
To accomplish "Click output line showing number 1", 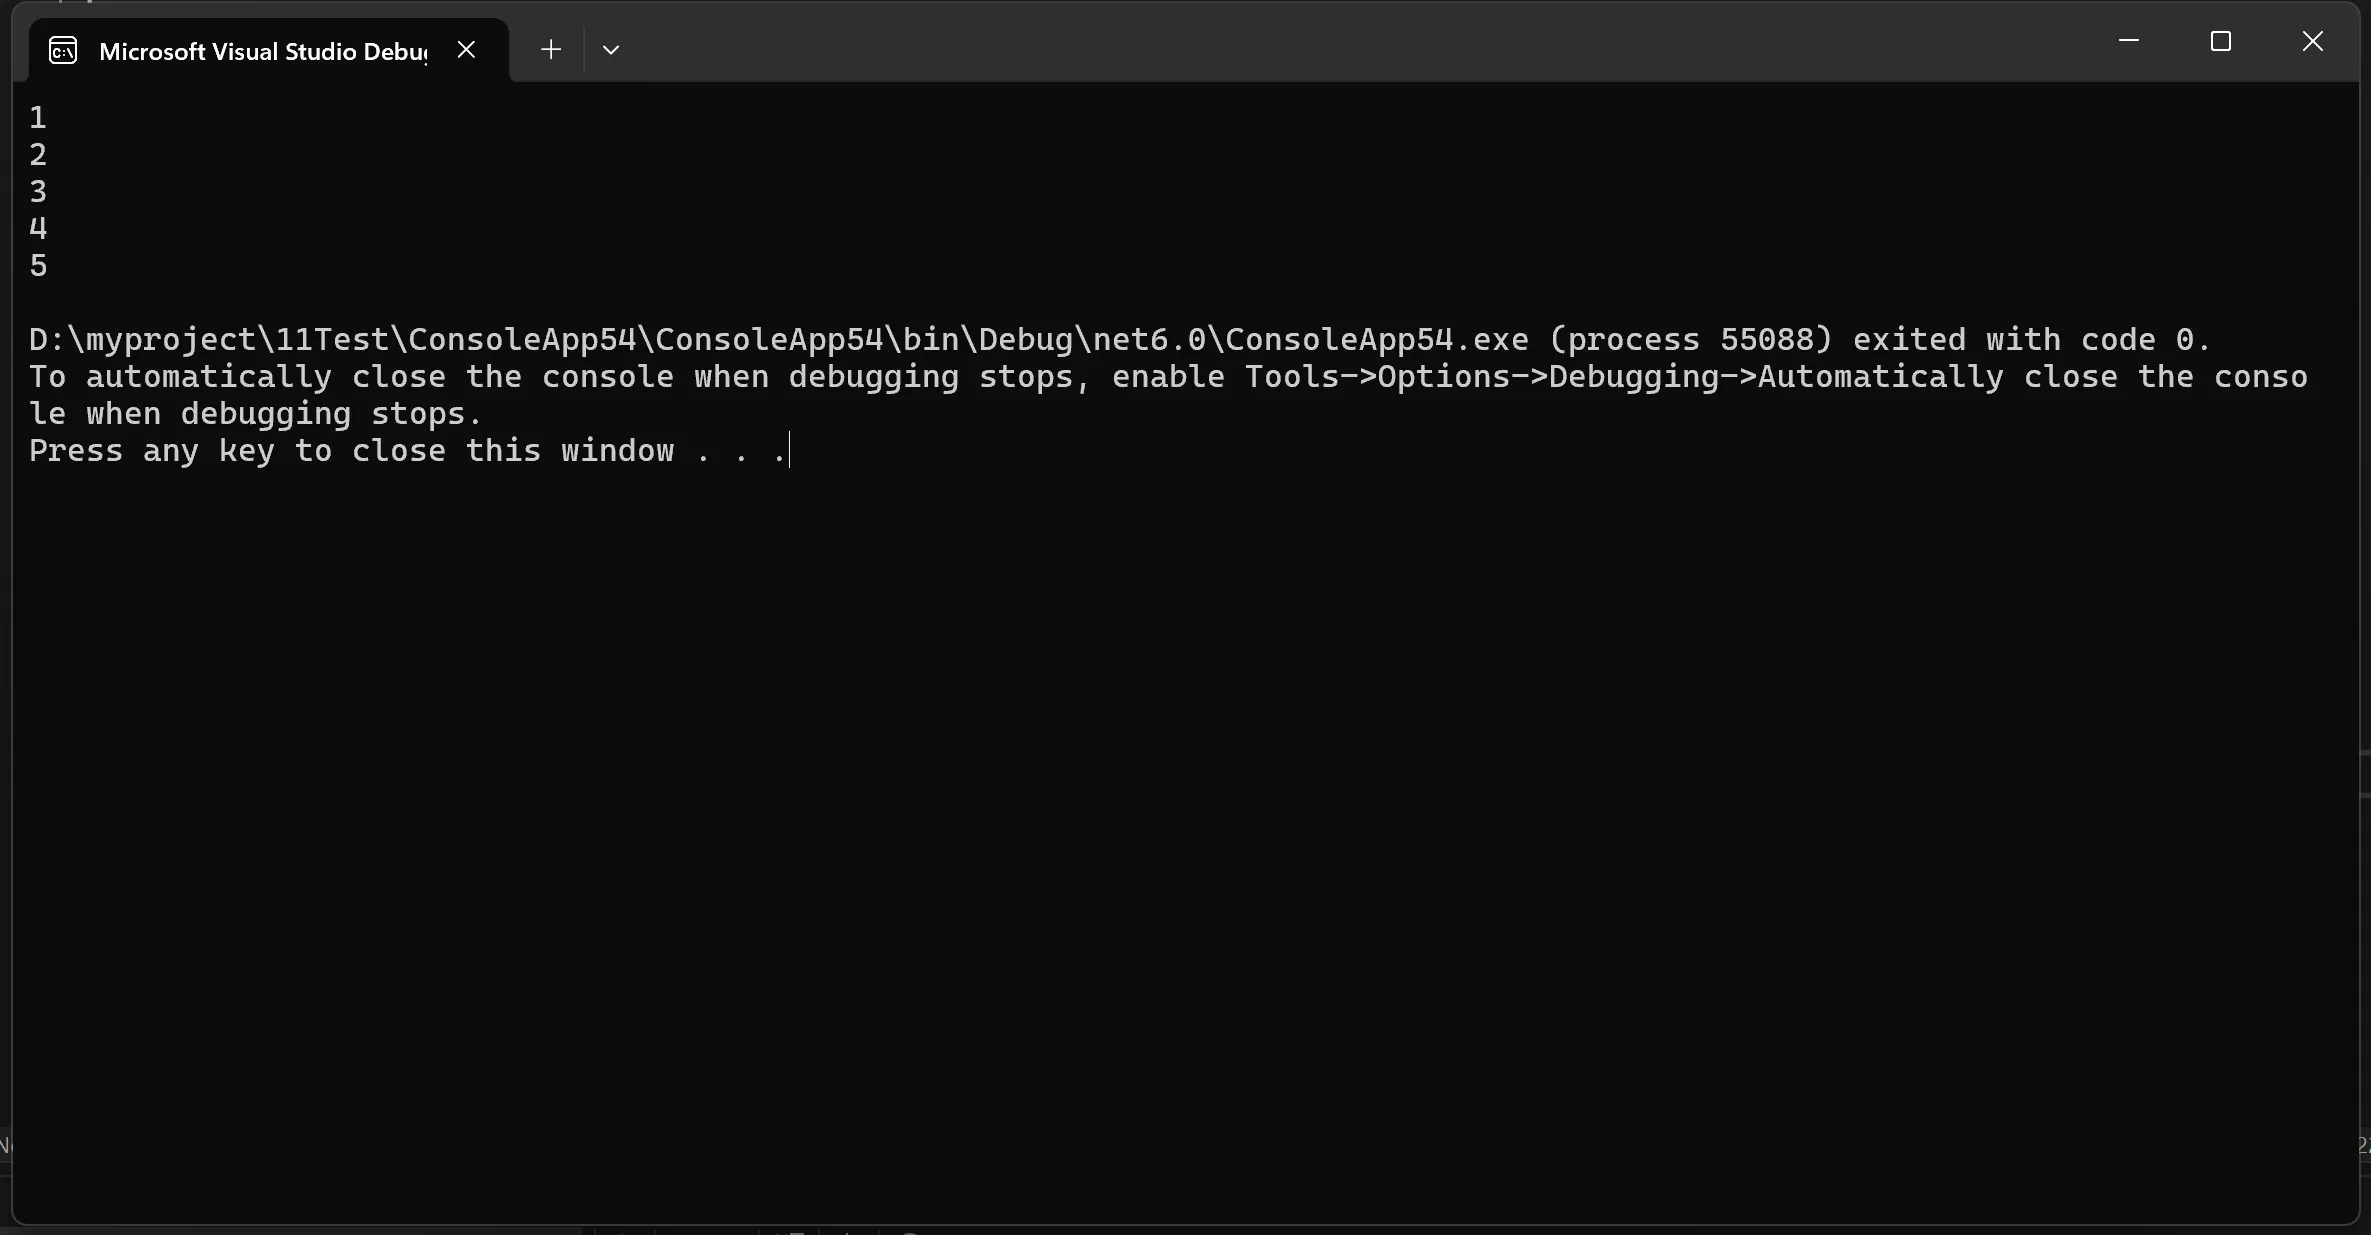I will (38, 118).
